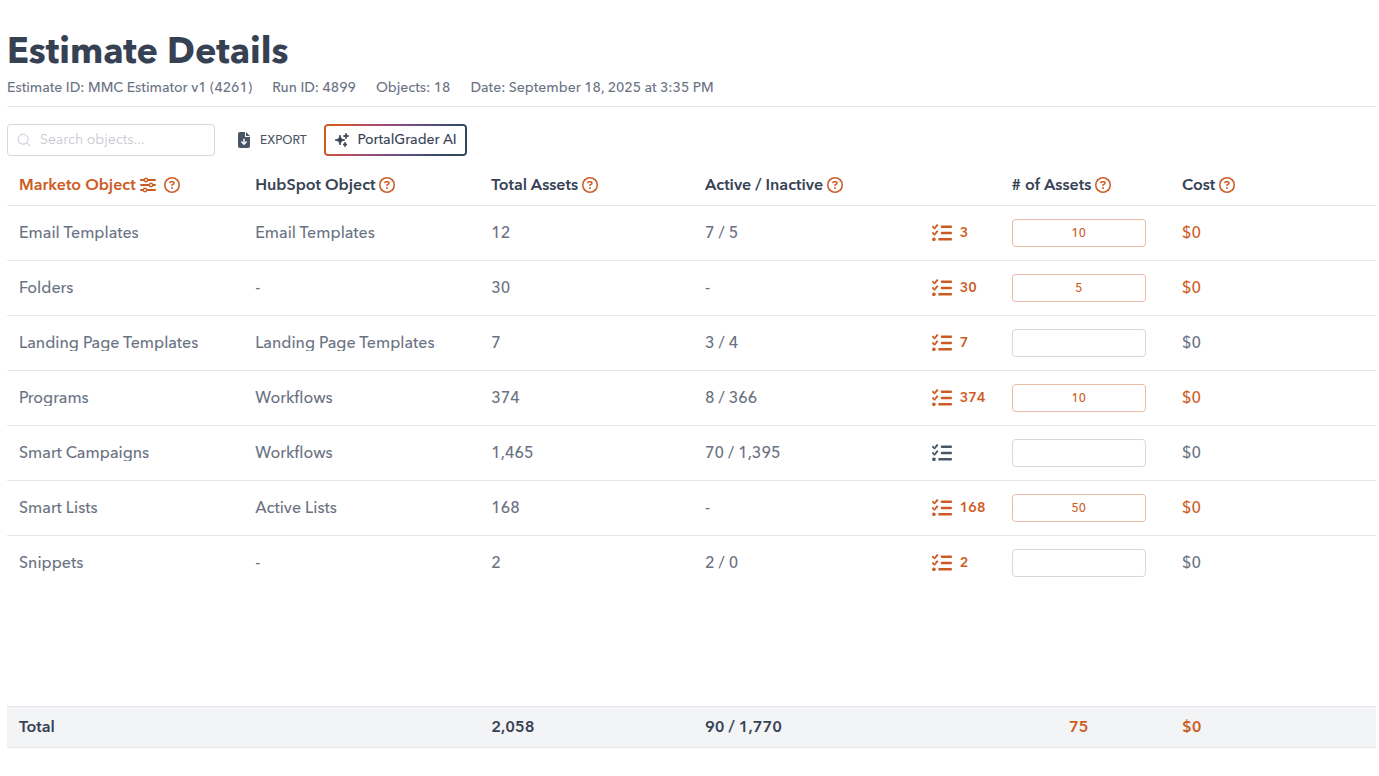
Task: Click the Marketo Object column header
Action: coord(77,185)
